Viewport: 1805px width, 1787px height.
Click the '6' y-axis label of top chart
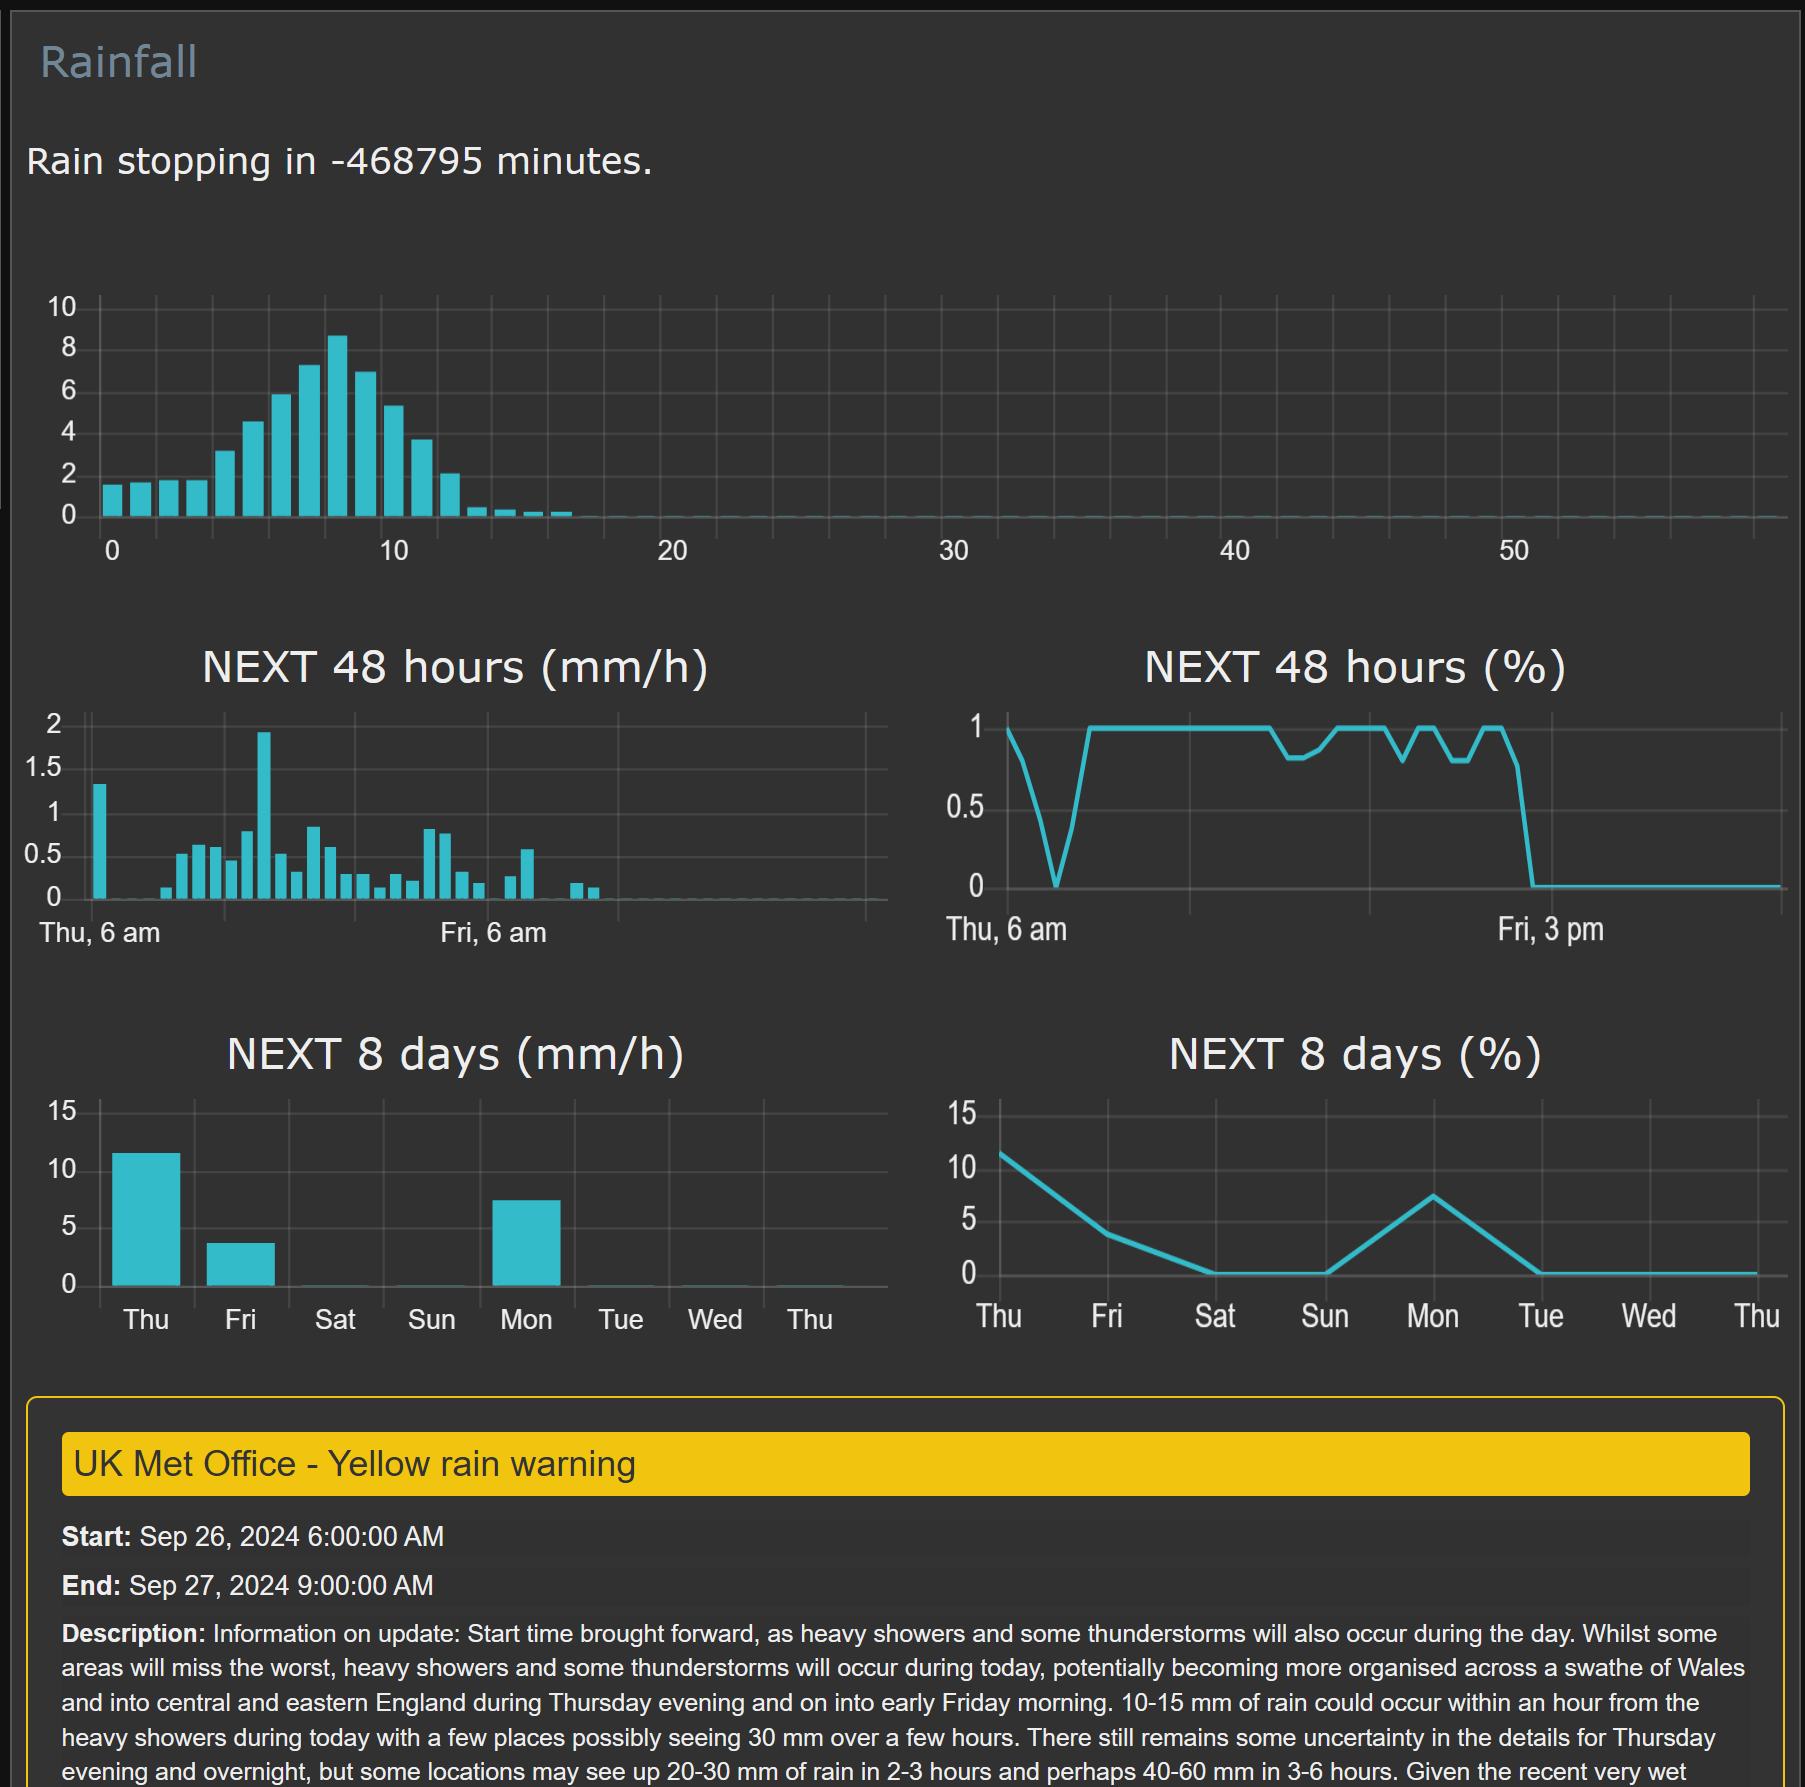click(x=68, y=390)
